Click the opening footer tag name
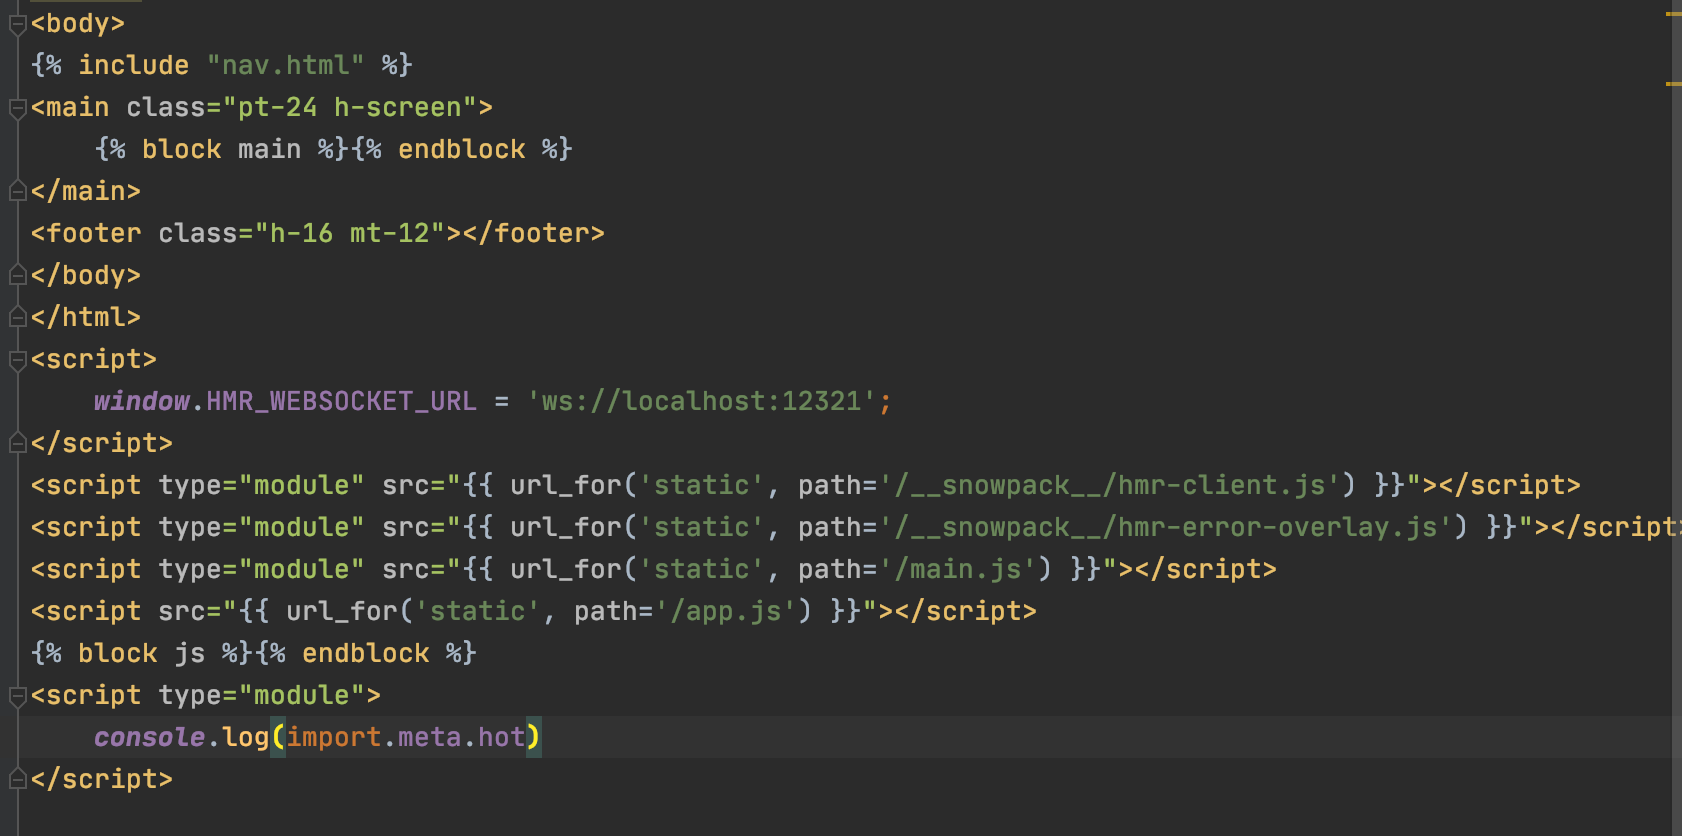1682x836 pixels. 94,233
